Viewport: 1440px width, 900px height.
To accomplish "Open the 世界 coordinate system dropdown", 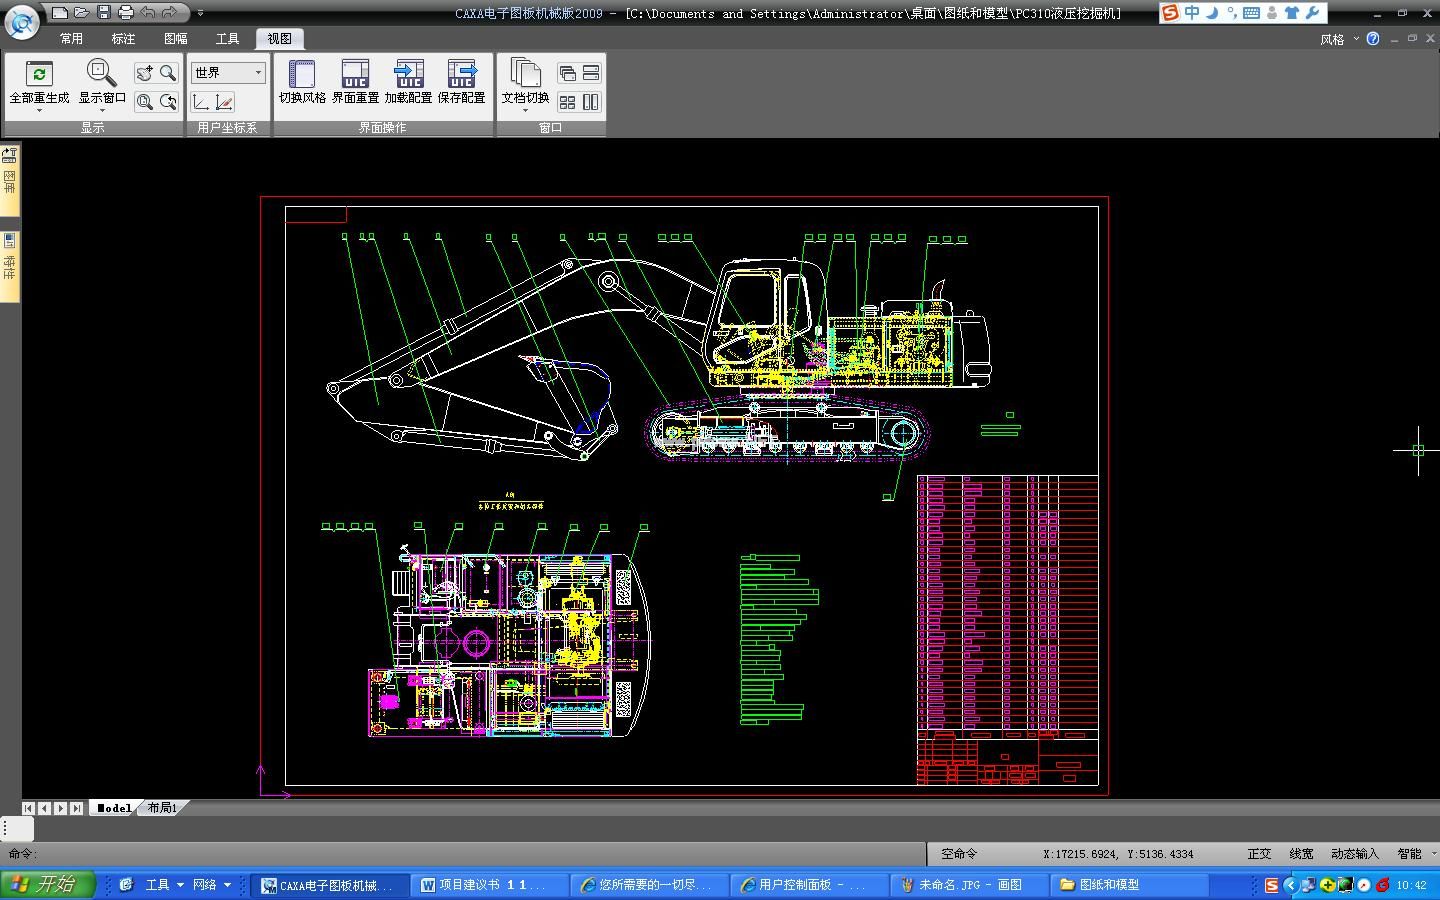I will pos(228,73).
